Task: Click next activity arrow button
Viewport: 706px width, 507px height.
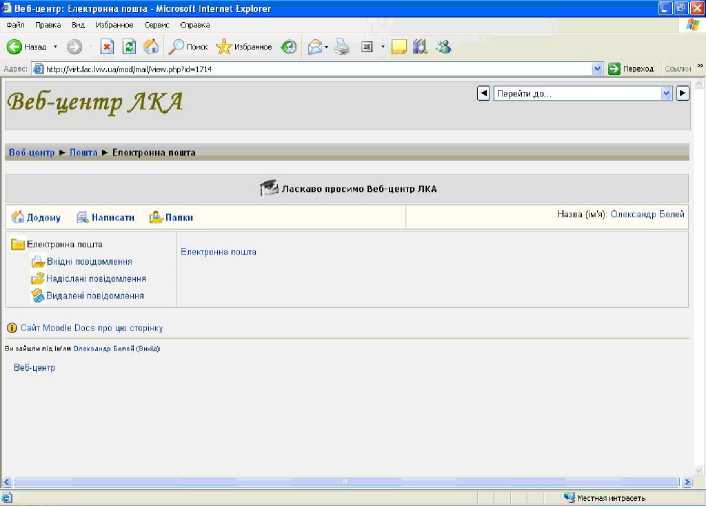Action: click(x=683, y=93)
